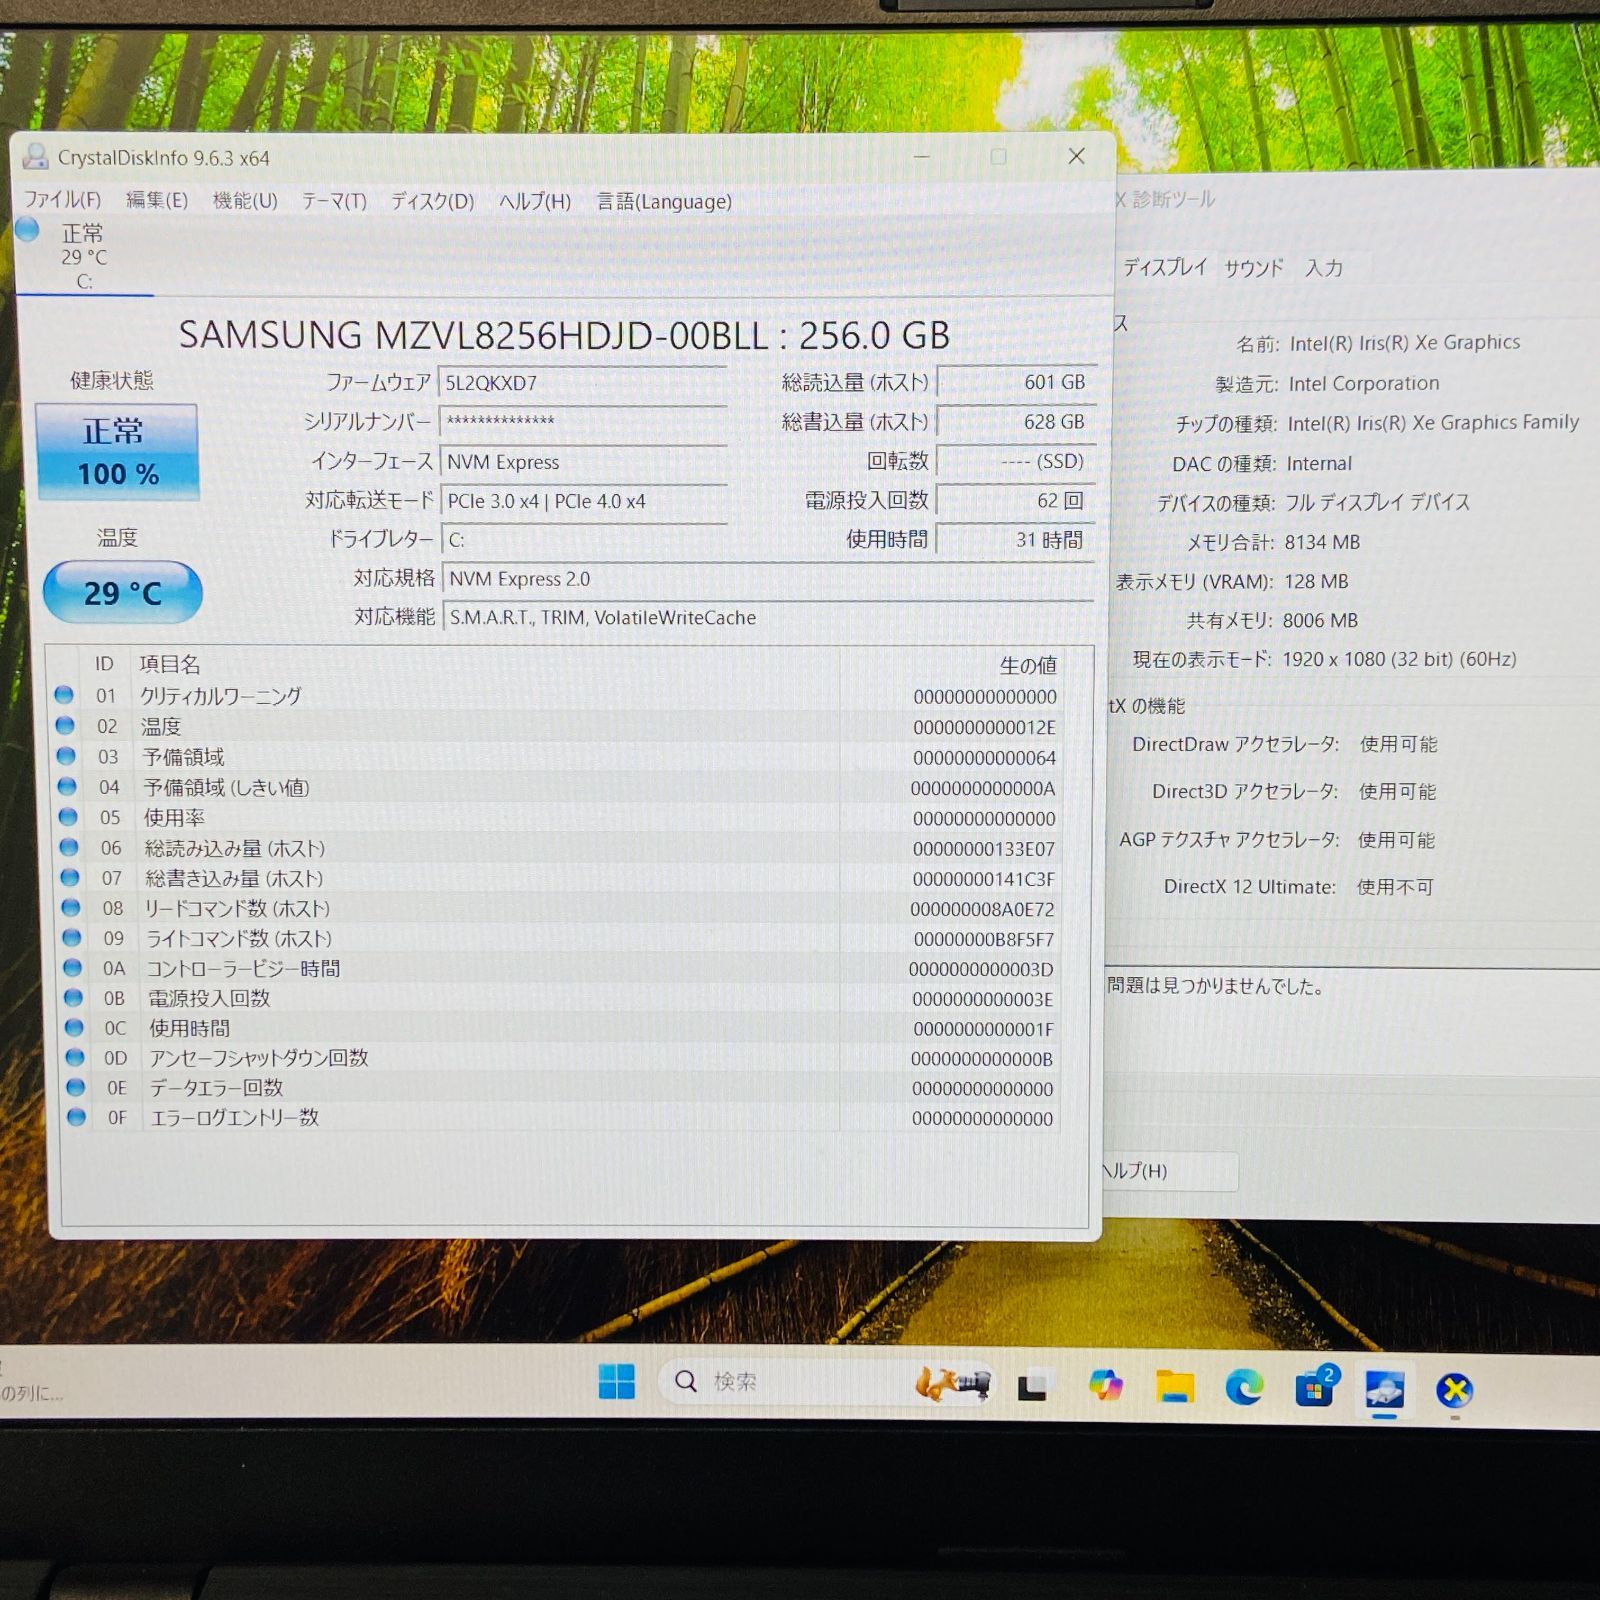Switch to ディスプレイ tab in diagnostic tool
This screenshot has height=1600, width=1600.
1165,267
